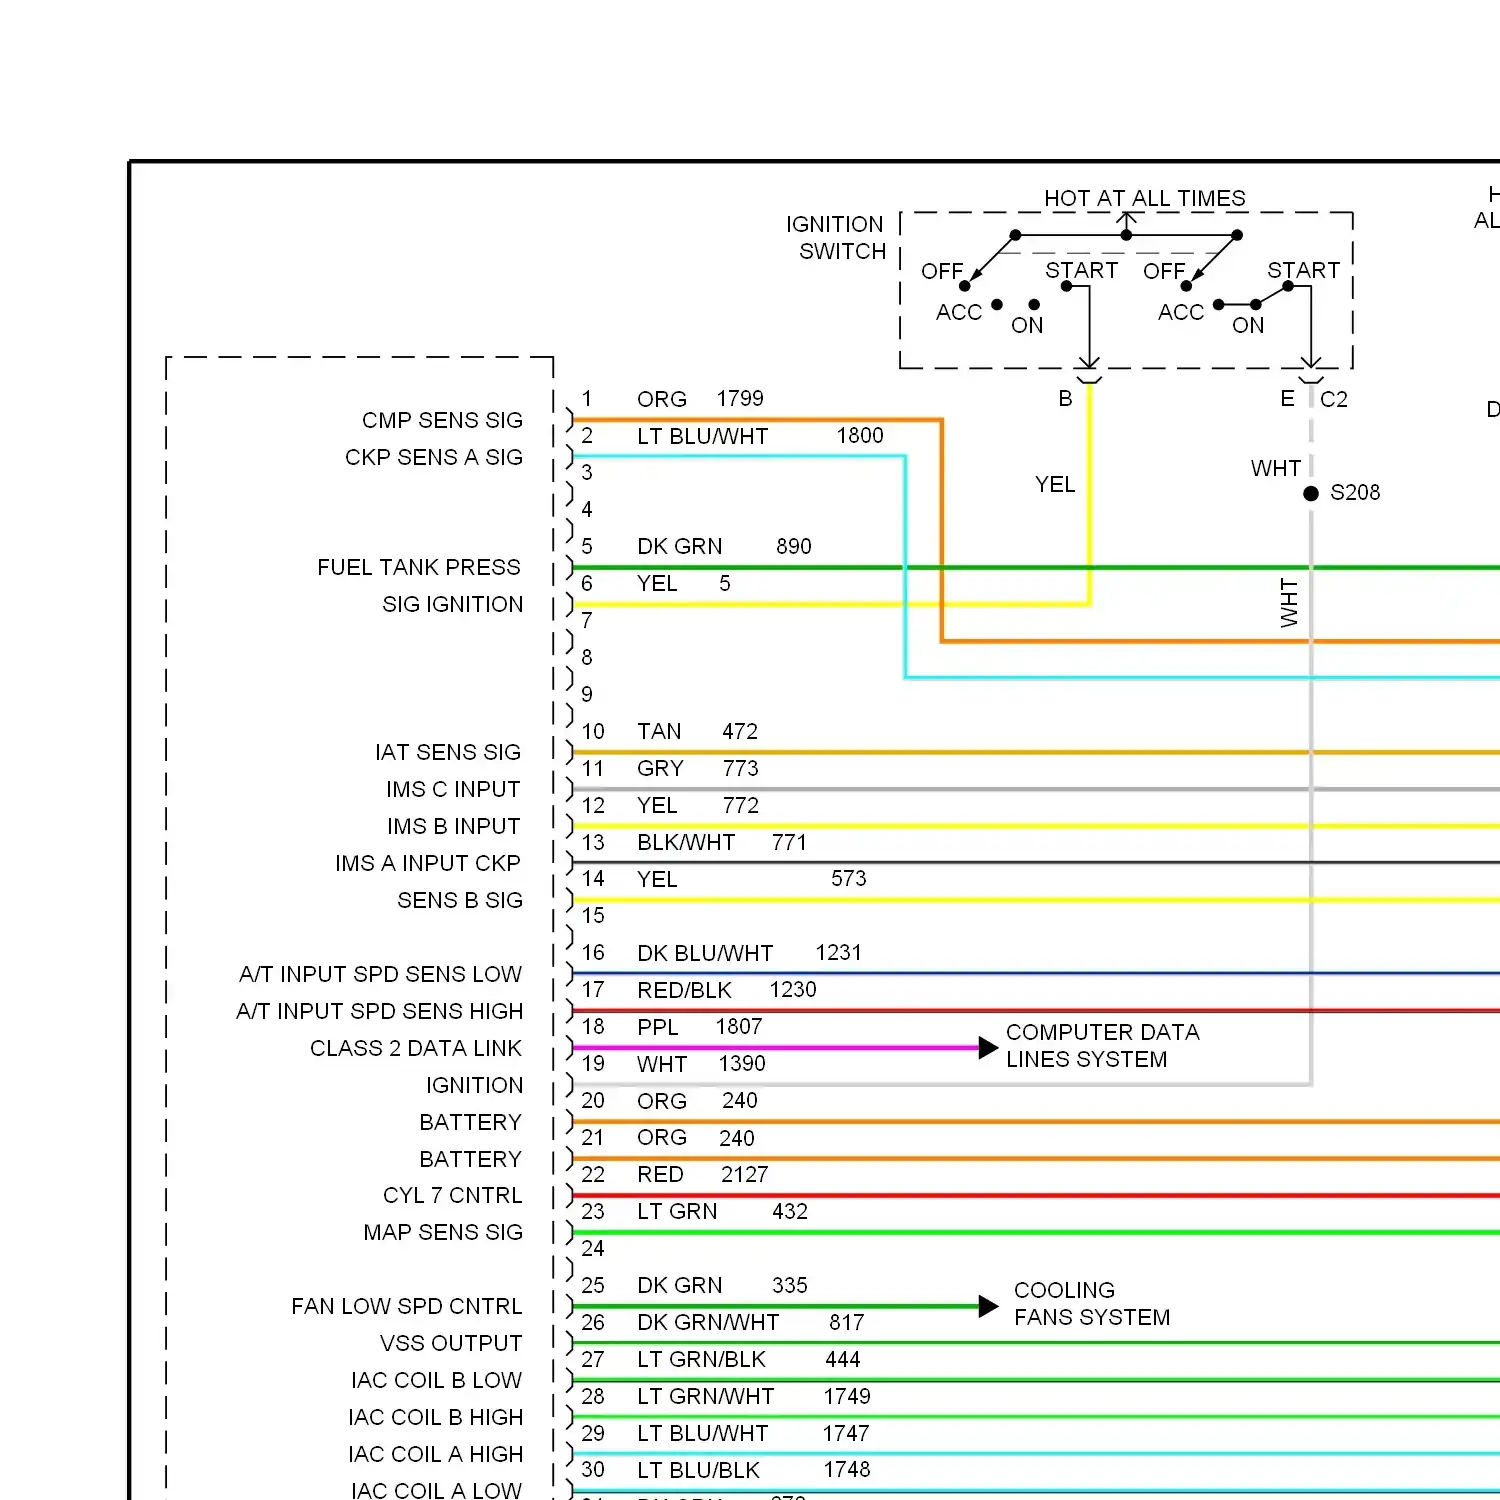
Task: Click connector label C2
Action: pos(1334,399)
